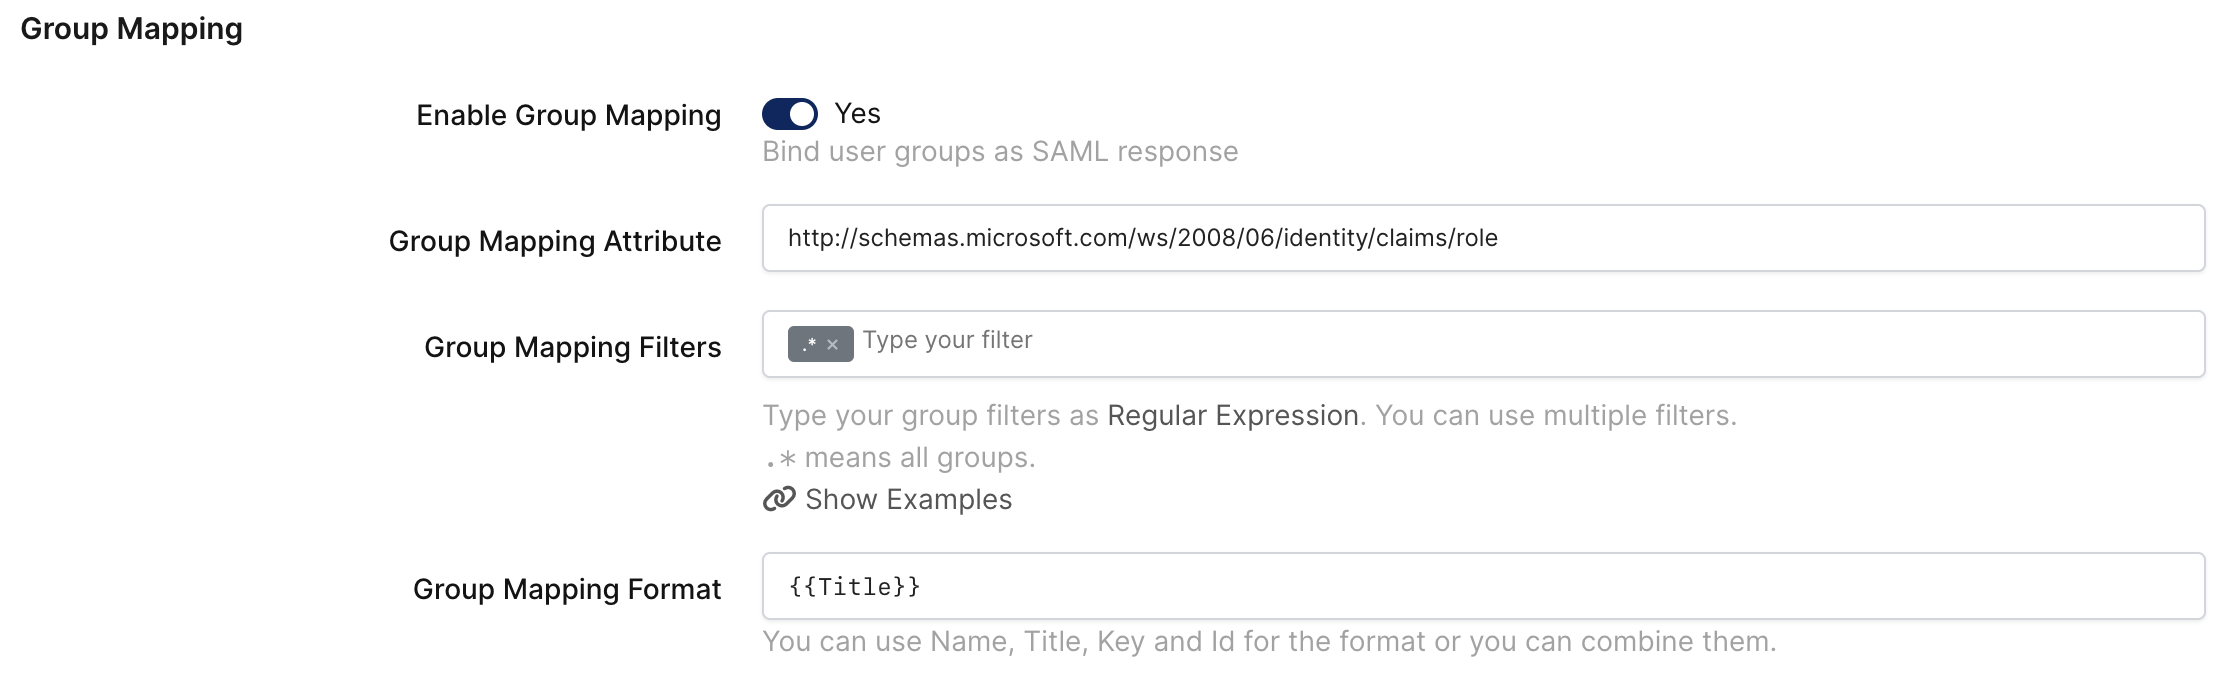Click the Group Mapping Filters label
Image resolution: width=2224 pixels, height=682 pixels.
[572, 348]
